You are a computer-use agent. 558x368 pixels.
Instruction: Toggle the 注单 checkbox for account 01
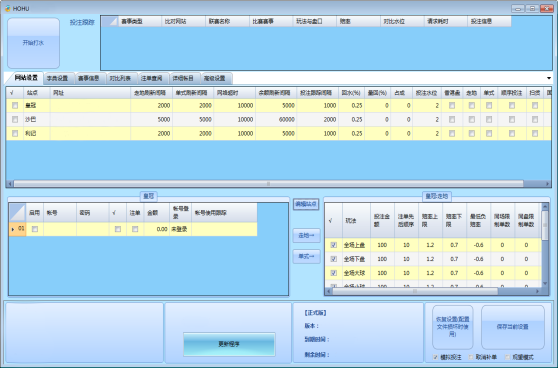135,229
